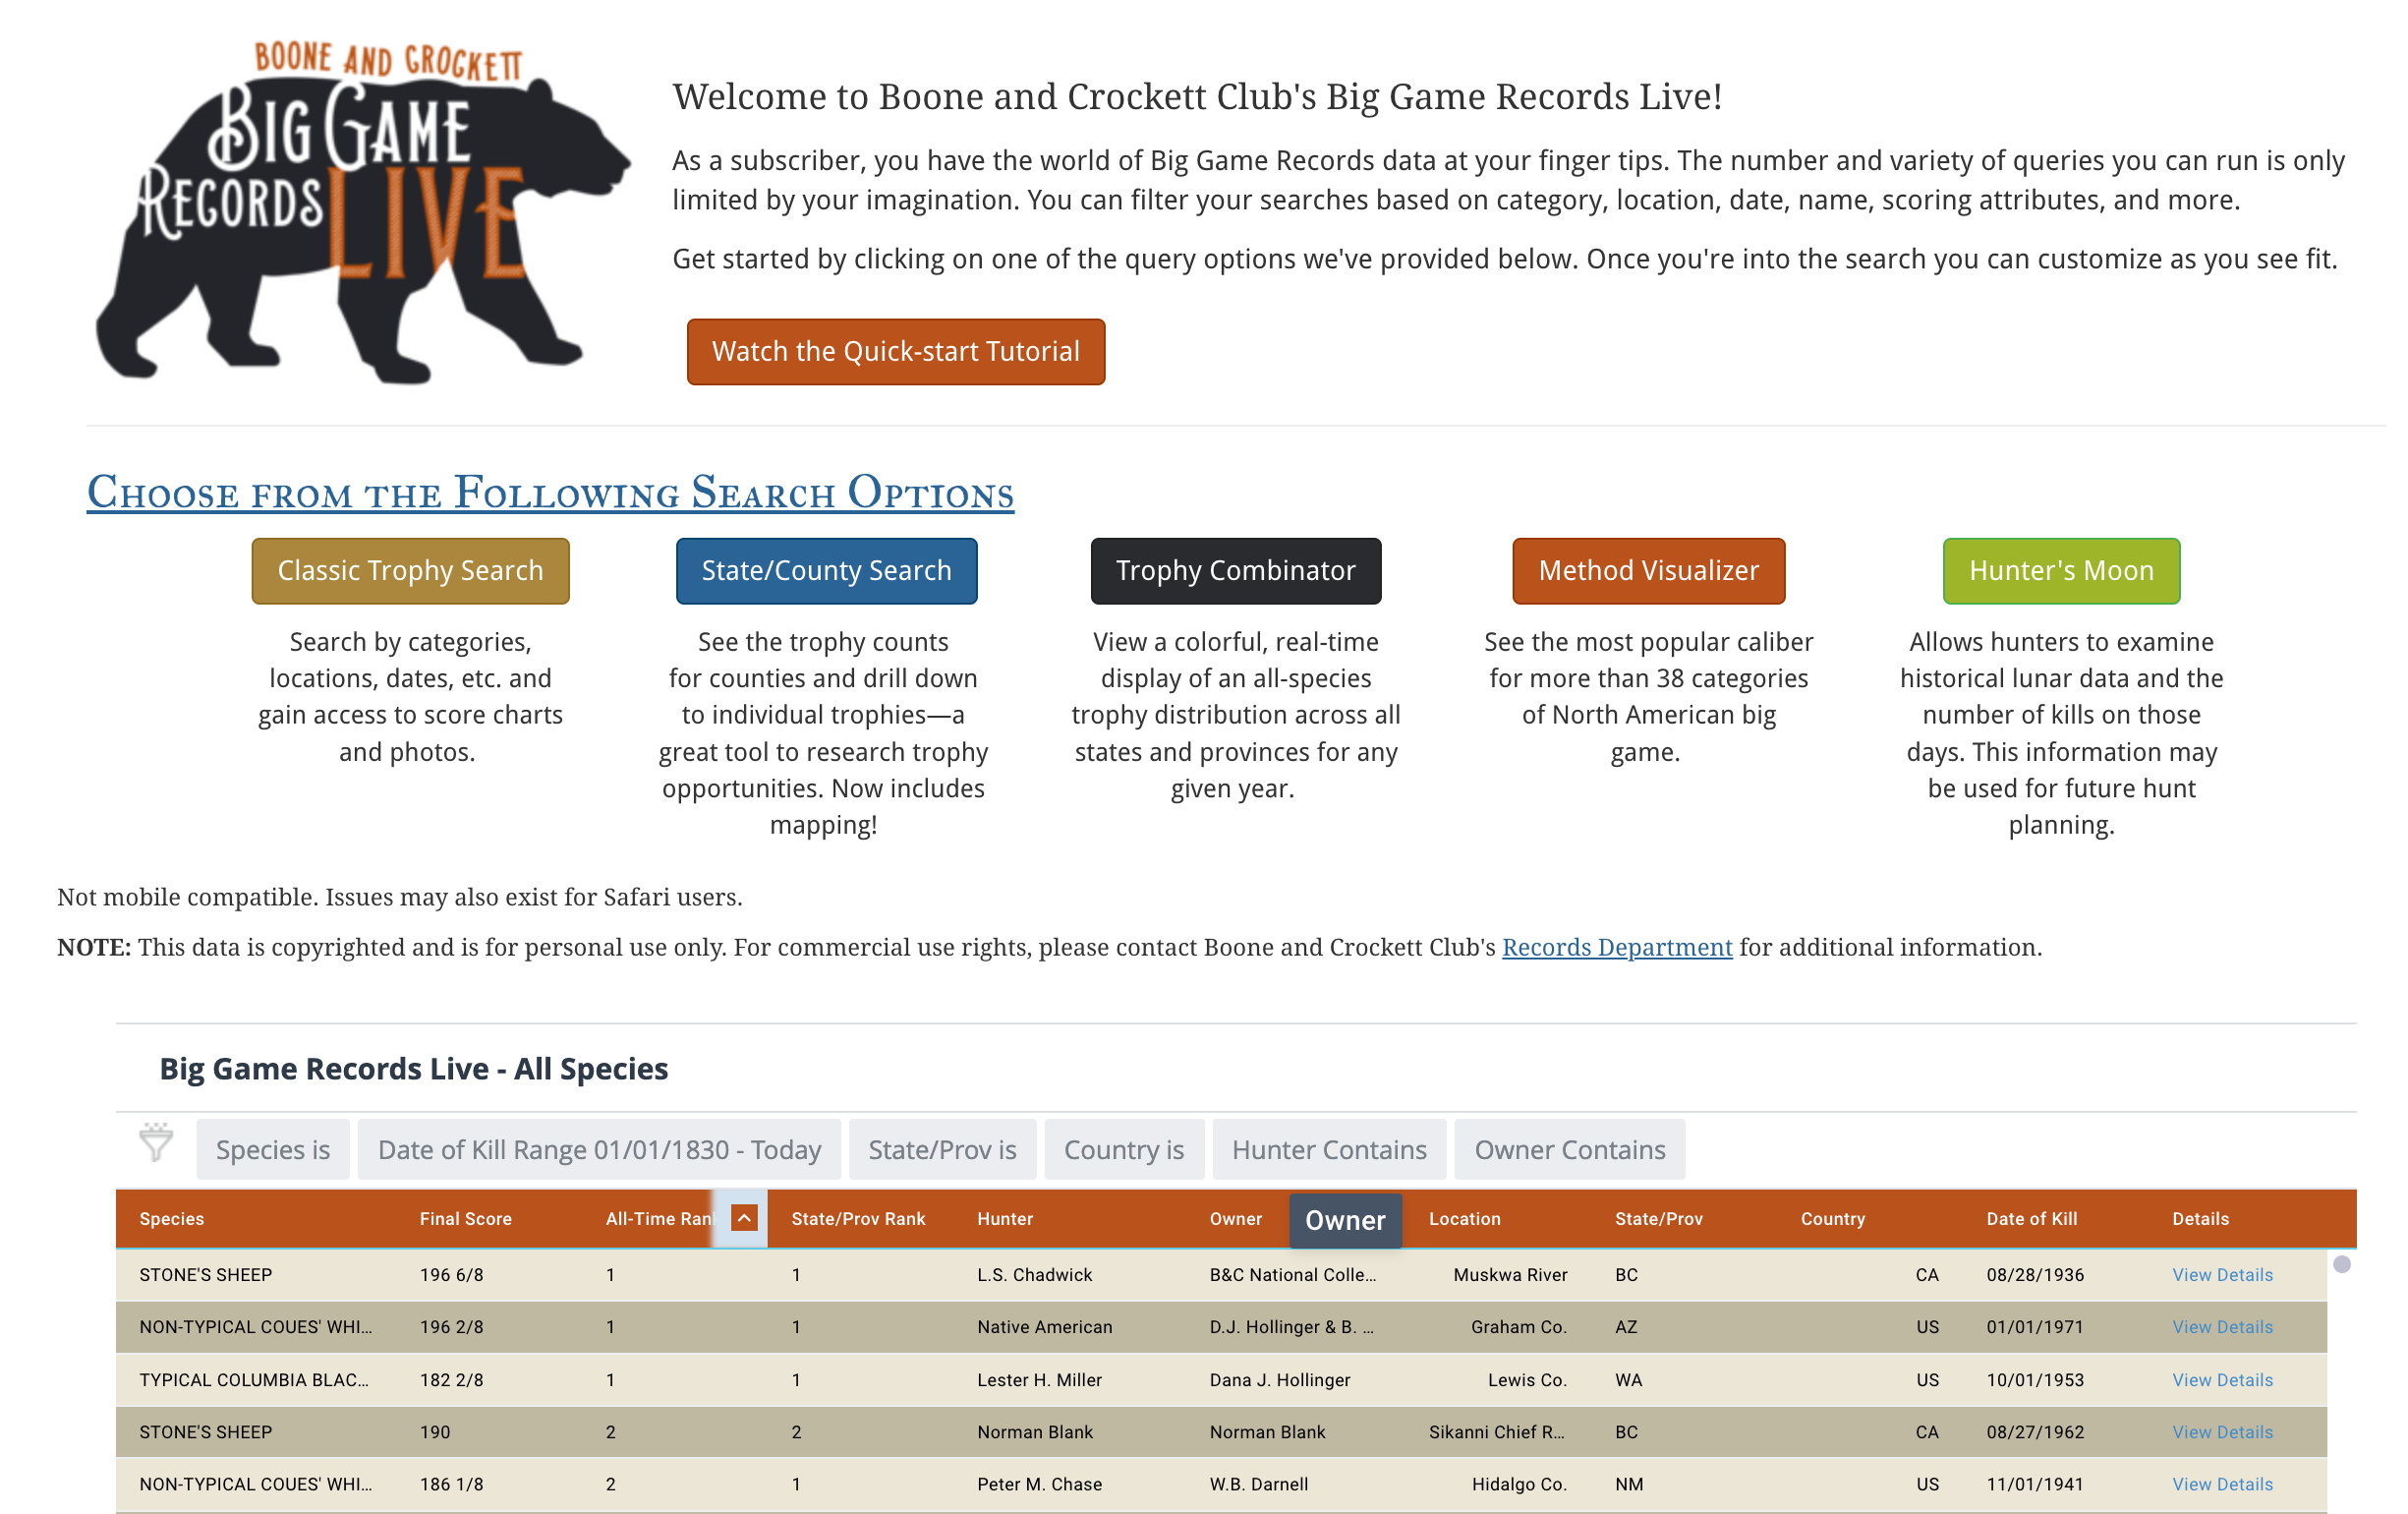Image resolution: width=2408 pixels, height=1514 pixels.
Task: Sort by the Final Score column header
Action: point(465,1219)
